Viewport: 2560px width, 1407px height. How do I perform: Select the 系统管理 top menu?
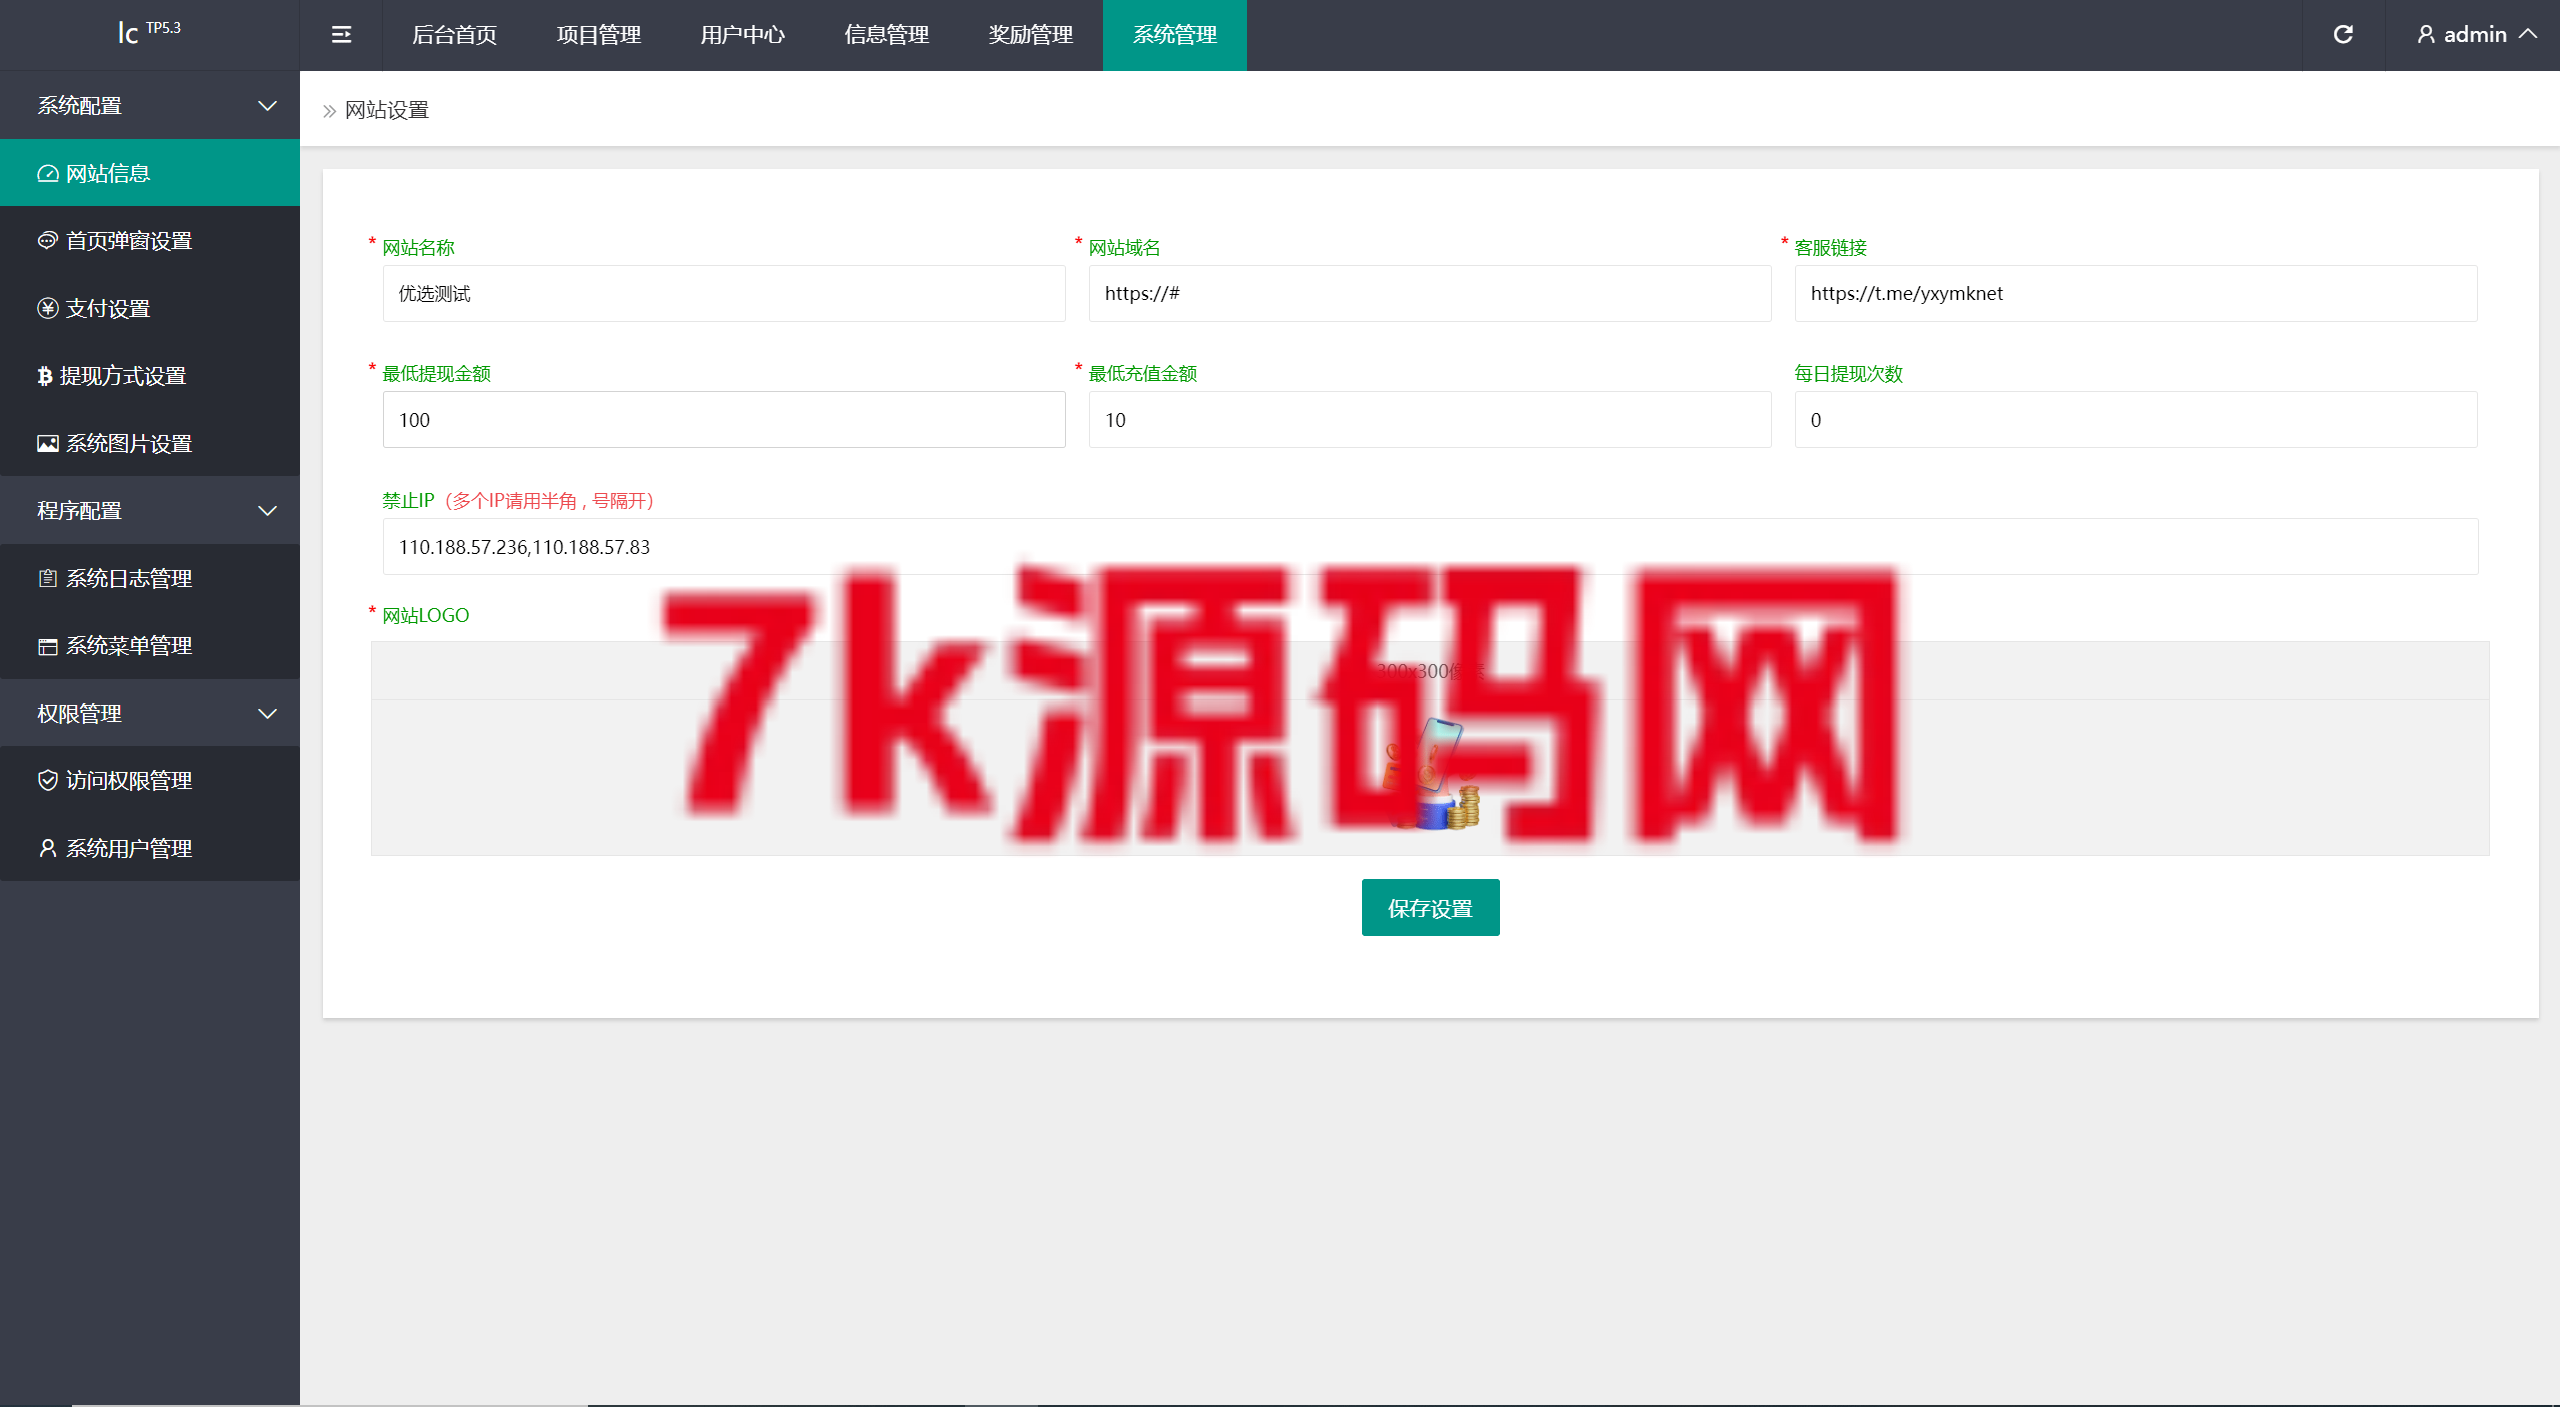(1175, 35)
